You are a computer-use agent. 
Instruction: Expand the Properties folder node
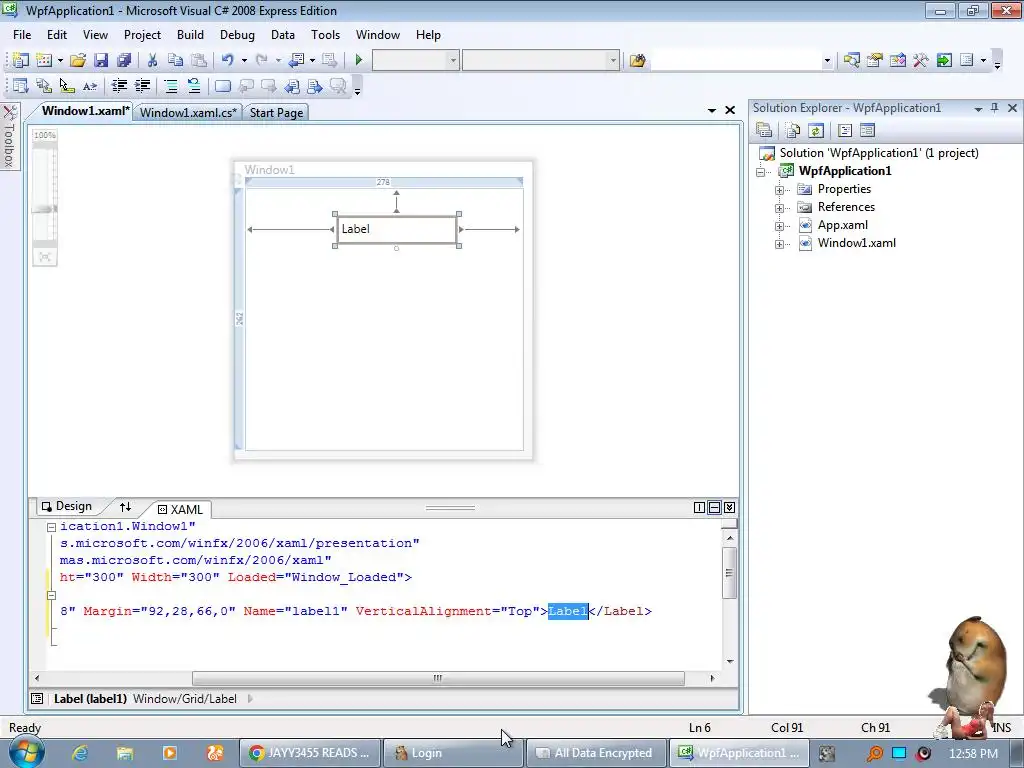coord(779,190)
